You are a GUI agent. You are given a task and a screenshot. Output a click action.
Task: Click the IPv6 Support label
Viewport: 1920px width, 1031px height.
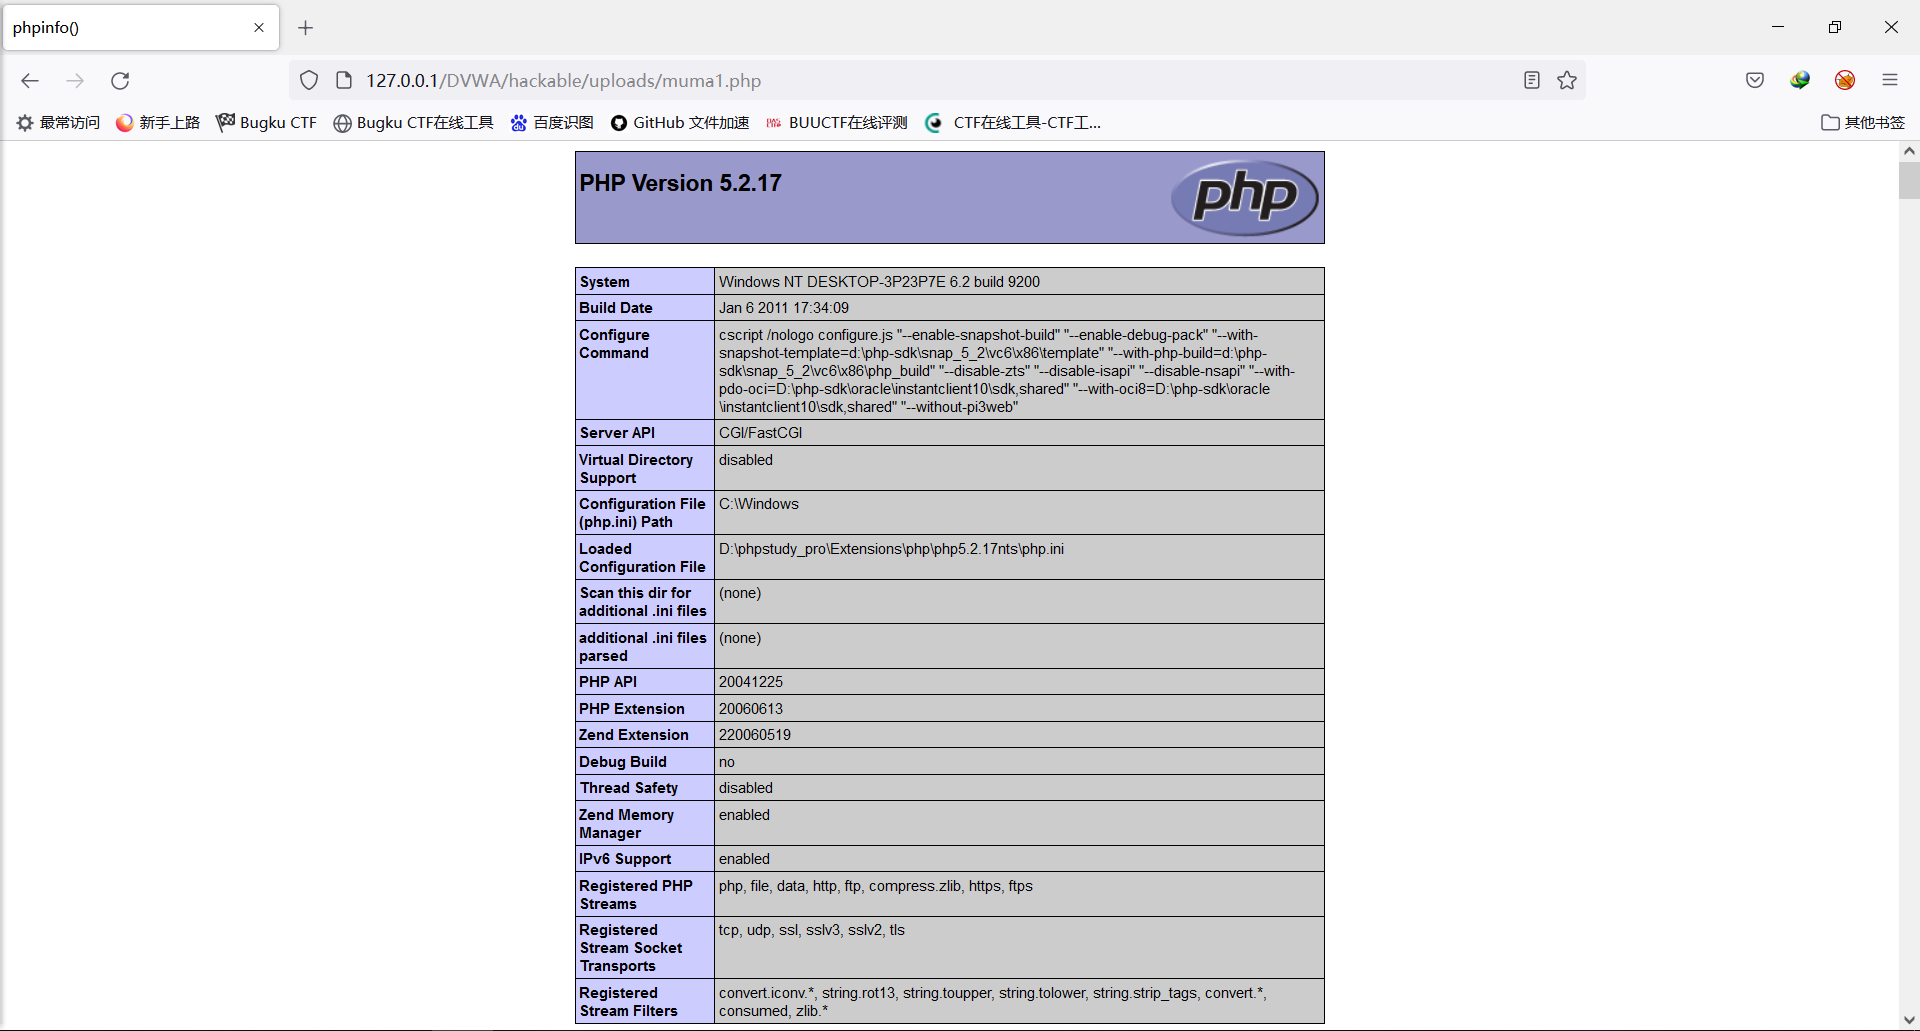tap(626, 859)
